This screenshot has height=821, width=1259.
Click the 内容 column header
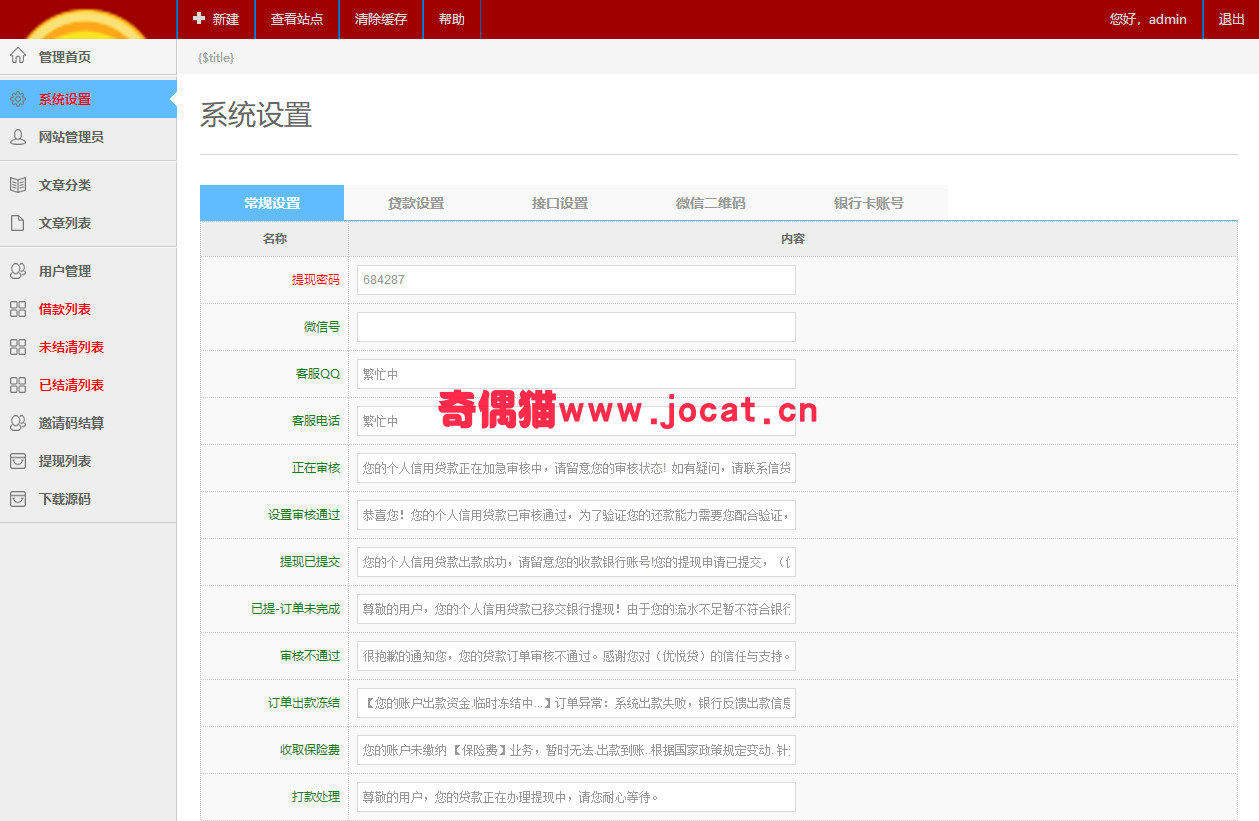(x=793, y=239)
